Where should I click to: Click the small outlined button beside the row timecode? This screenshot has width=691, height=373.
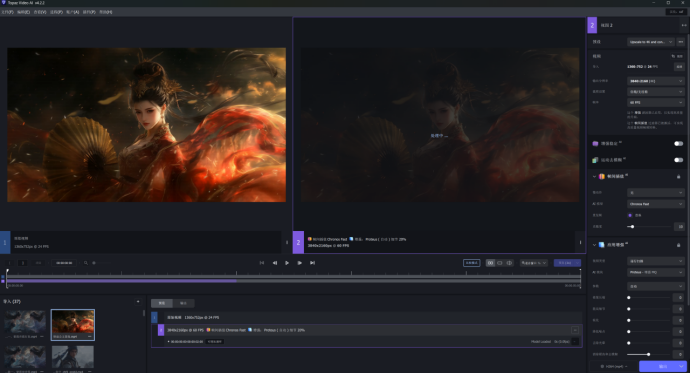215,341
